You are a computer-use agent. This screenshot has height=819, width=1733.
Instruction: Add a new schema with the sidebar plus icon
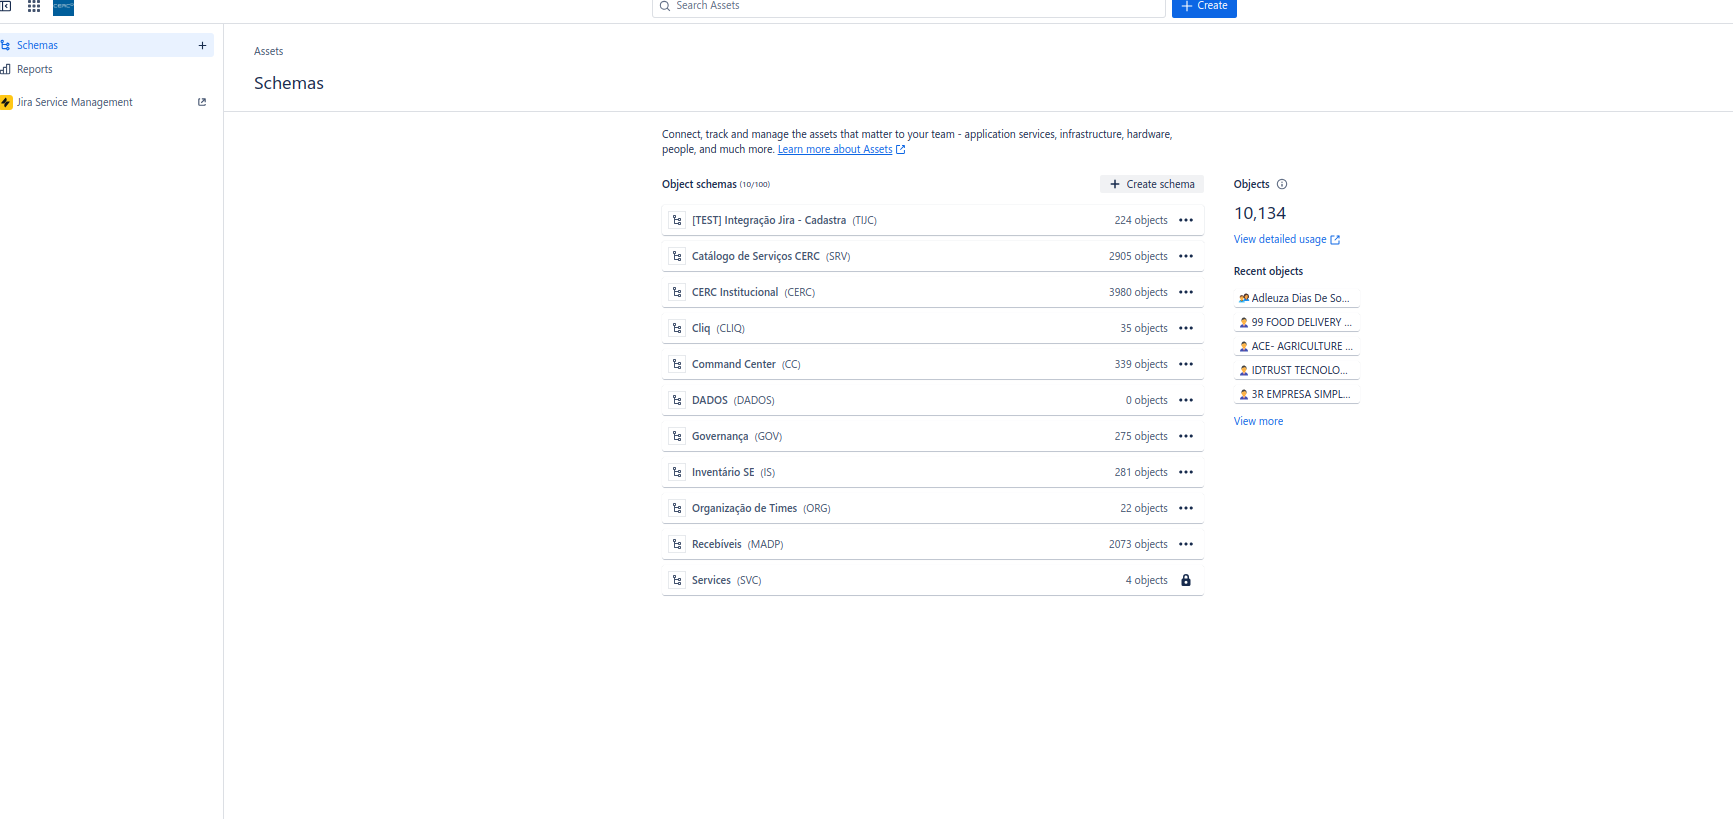(202, 45)
